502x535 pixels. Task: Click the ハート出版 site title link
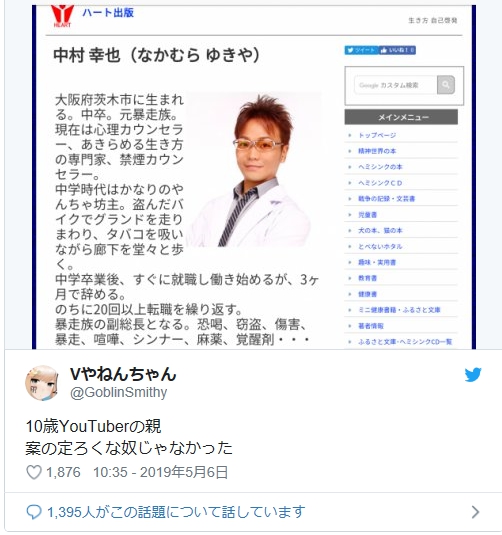point(108,13)
